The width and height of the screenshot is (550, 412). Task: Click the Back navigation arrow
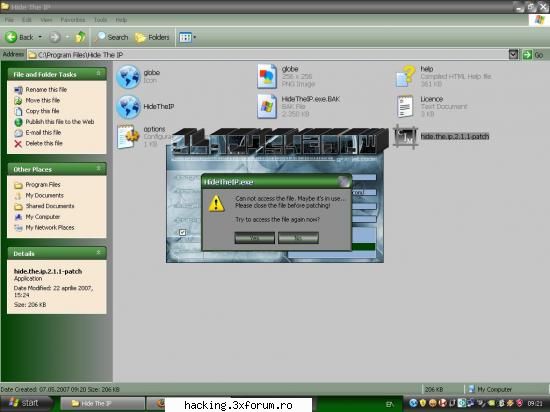pos(19,37)
